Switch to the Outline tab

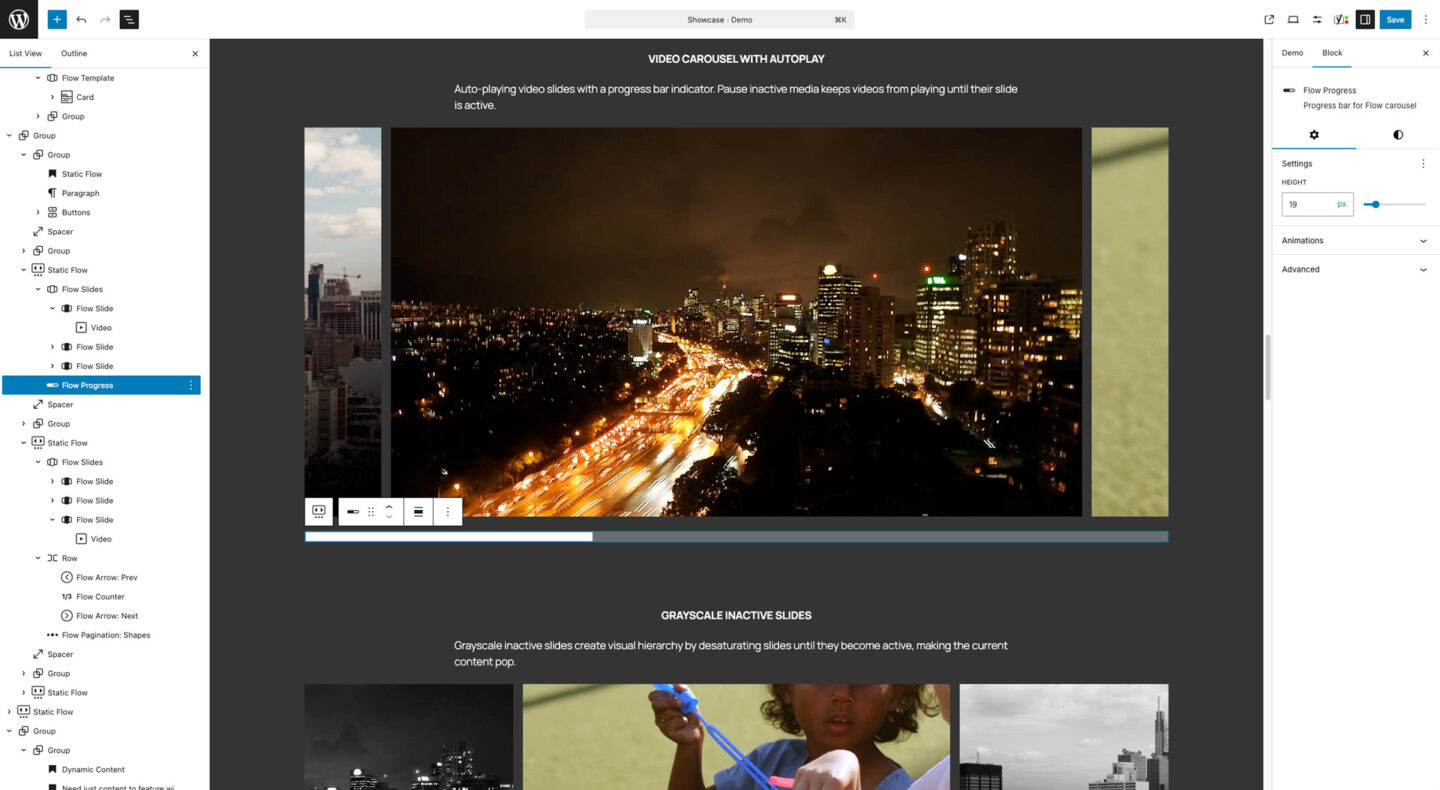[74, 53]
